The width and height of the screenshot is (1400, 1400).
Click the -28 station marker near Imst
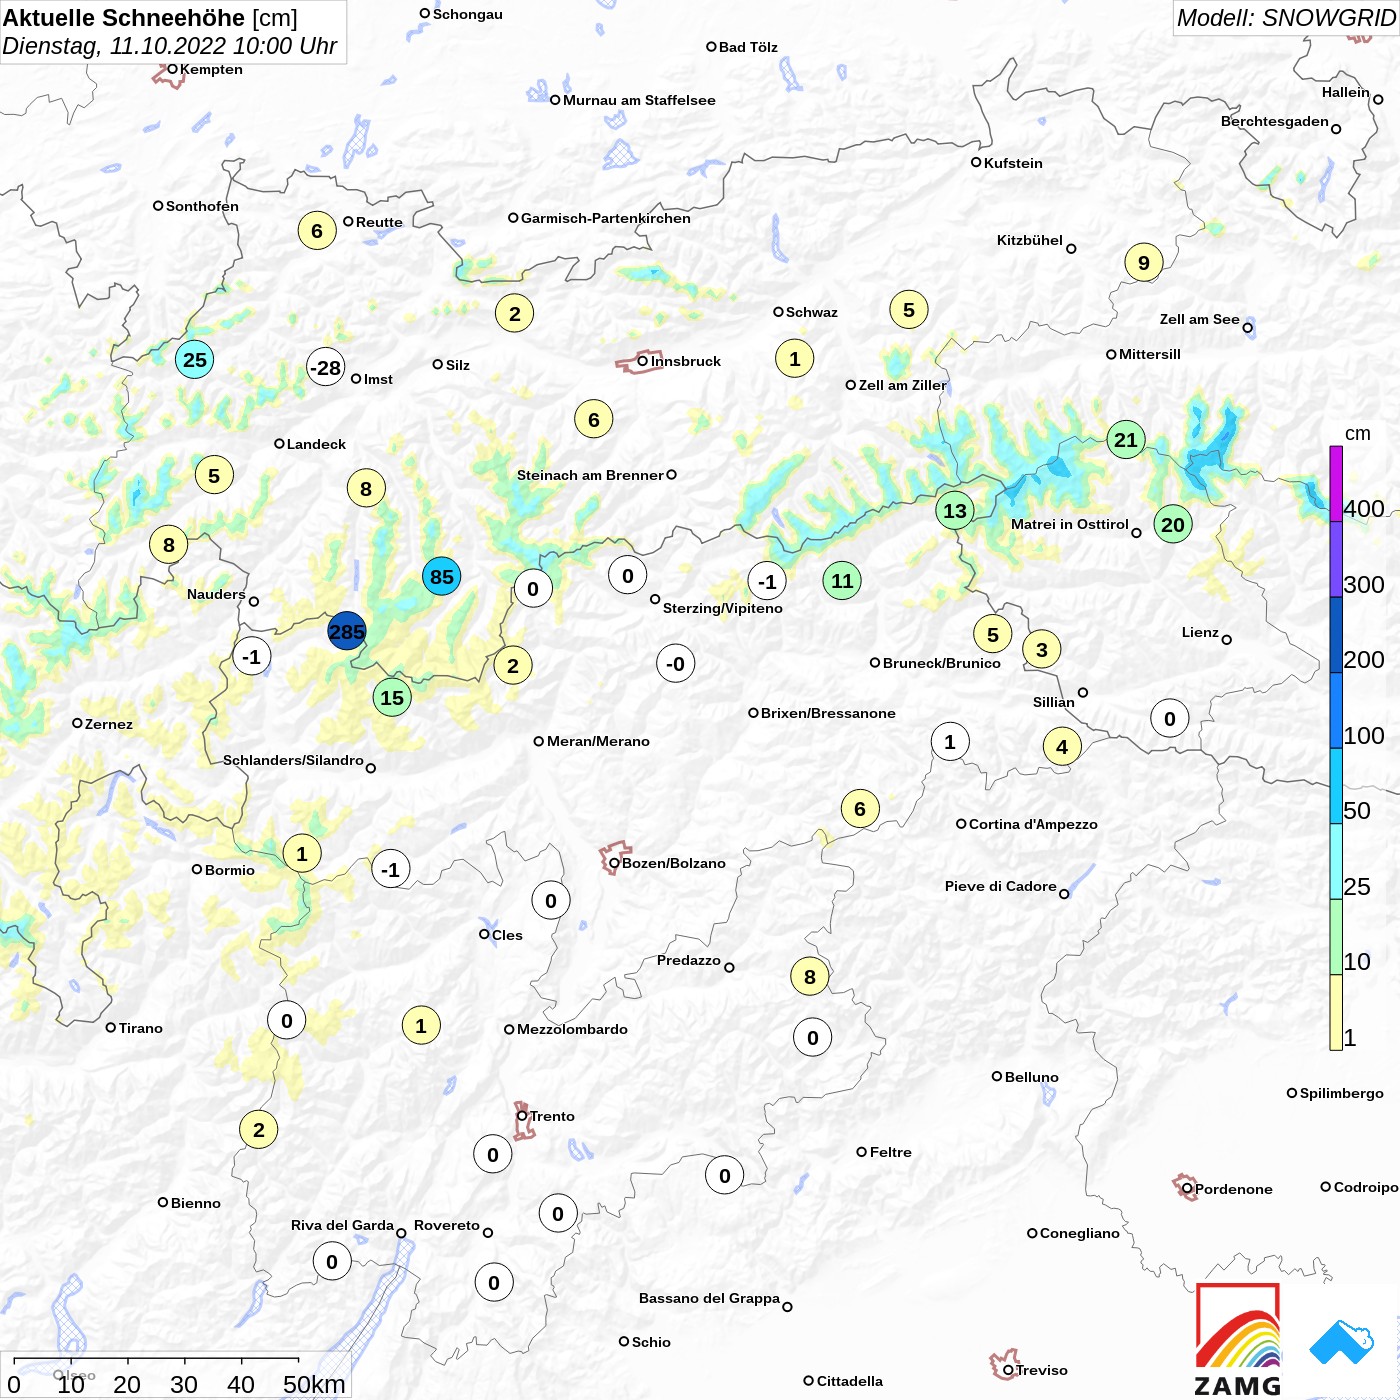(325, 367)
